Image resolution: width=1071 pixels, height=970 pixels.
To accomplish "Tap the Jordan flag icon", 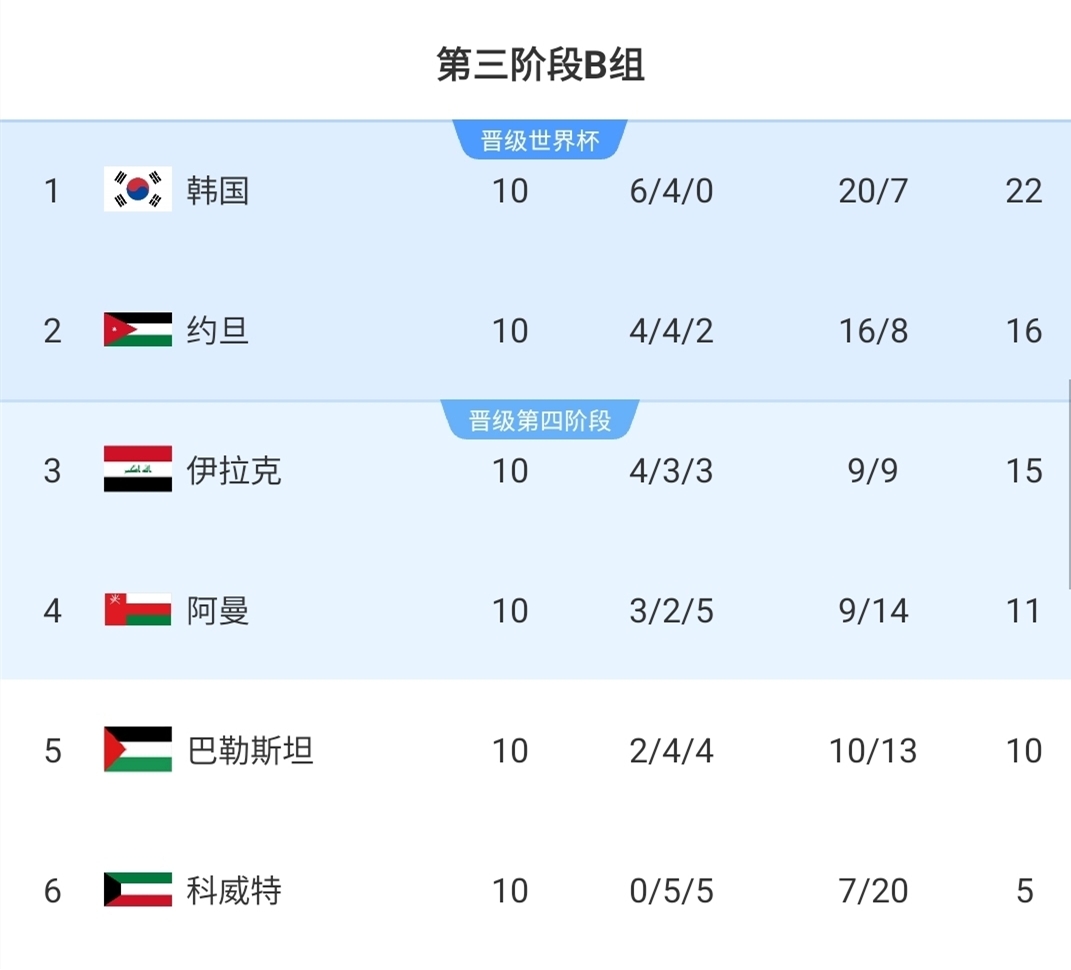I will pyautogui.click(x=138, y=330).
